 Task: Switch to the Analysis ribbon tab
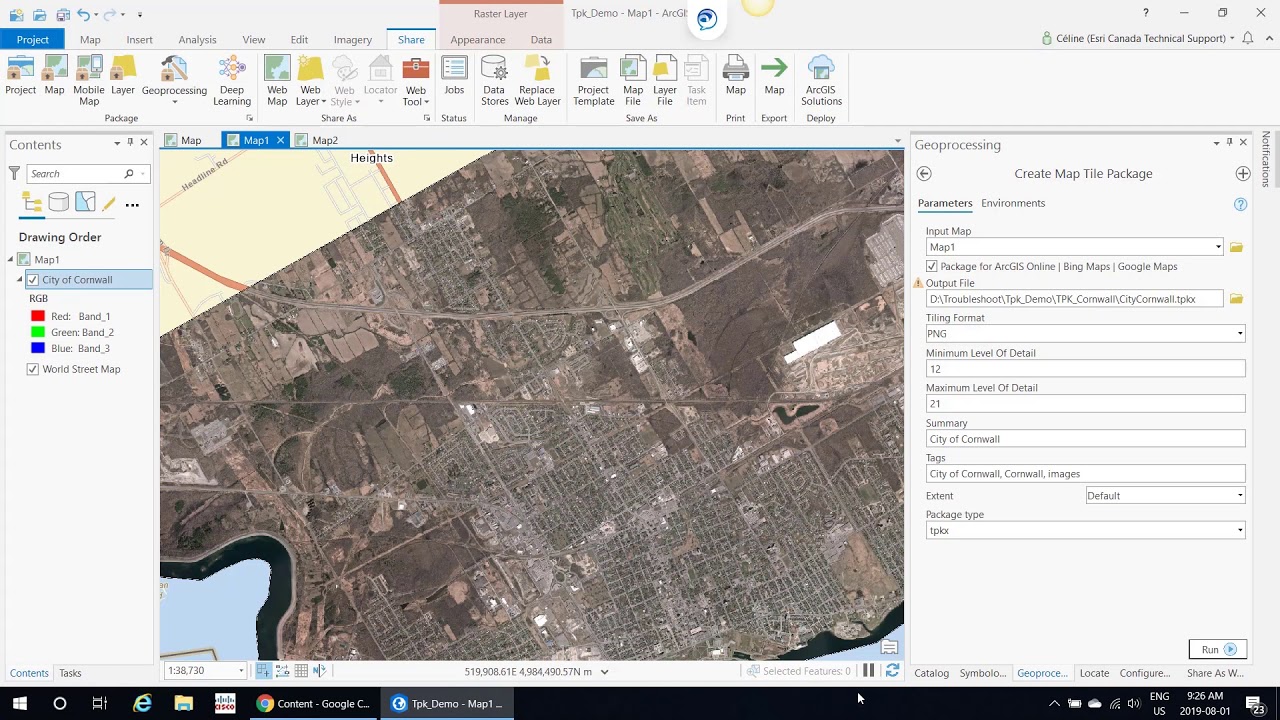coord(197,39)
